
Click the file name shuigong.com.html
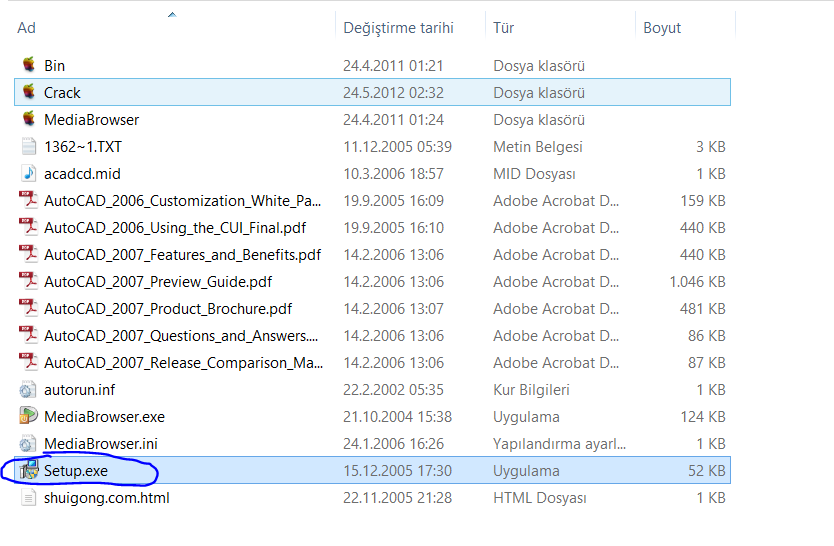(x=107, y=498)
